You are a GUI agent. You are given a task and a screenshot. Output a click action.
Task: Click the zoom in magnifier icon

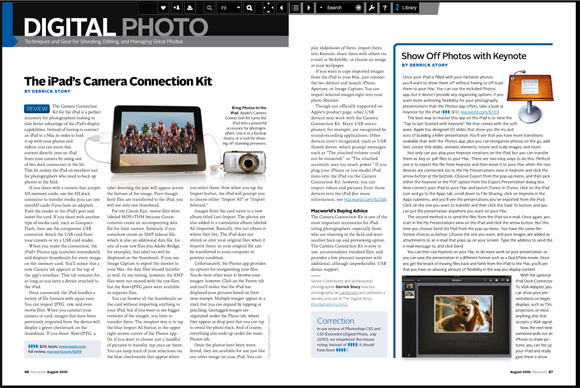coord(249,8)
